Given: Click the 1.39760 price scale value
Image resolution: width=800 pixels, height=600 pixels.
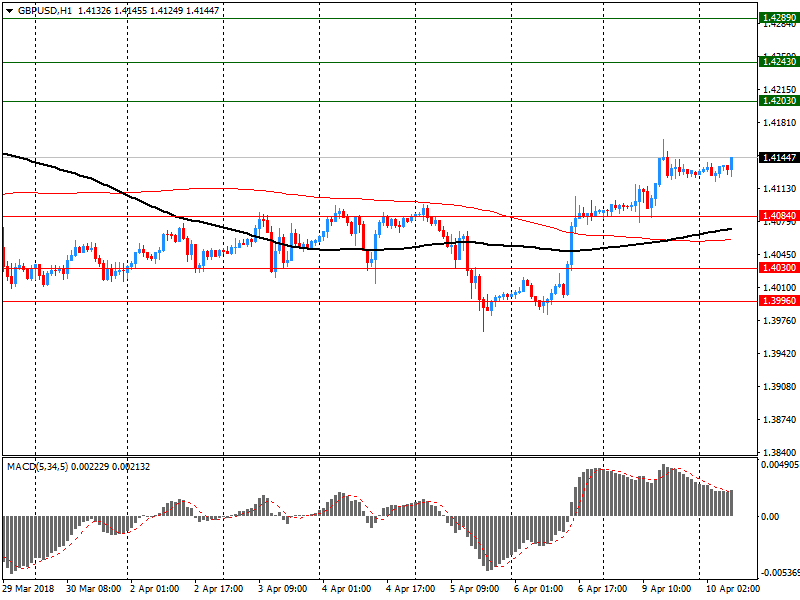Looking at the screenshot, I should click(x=779, y=320).
